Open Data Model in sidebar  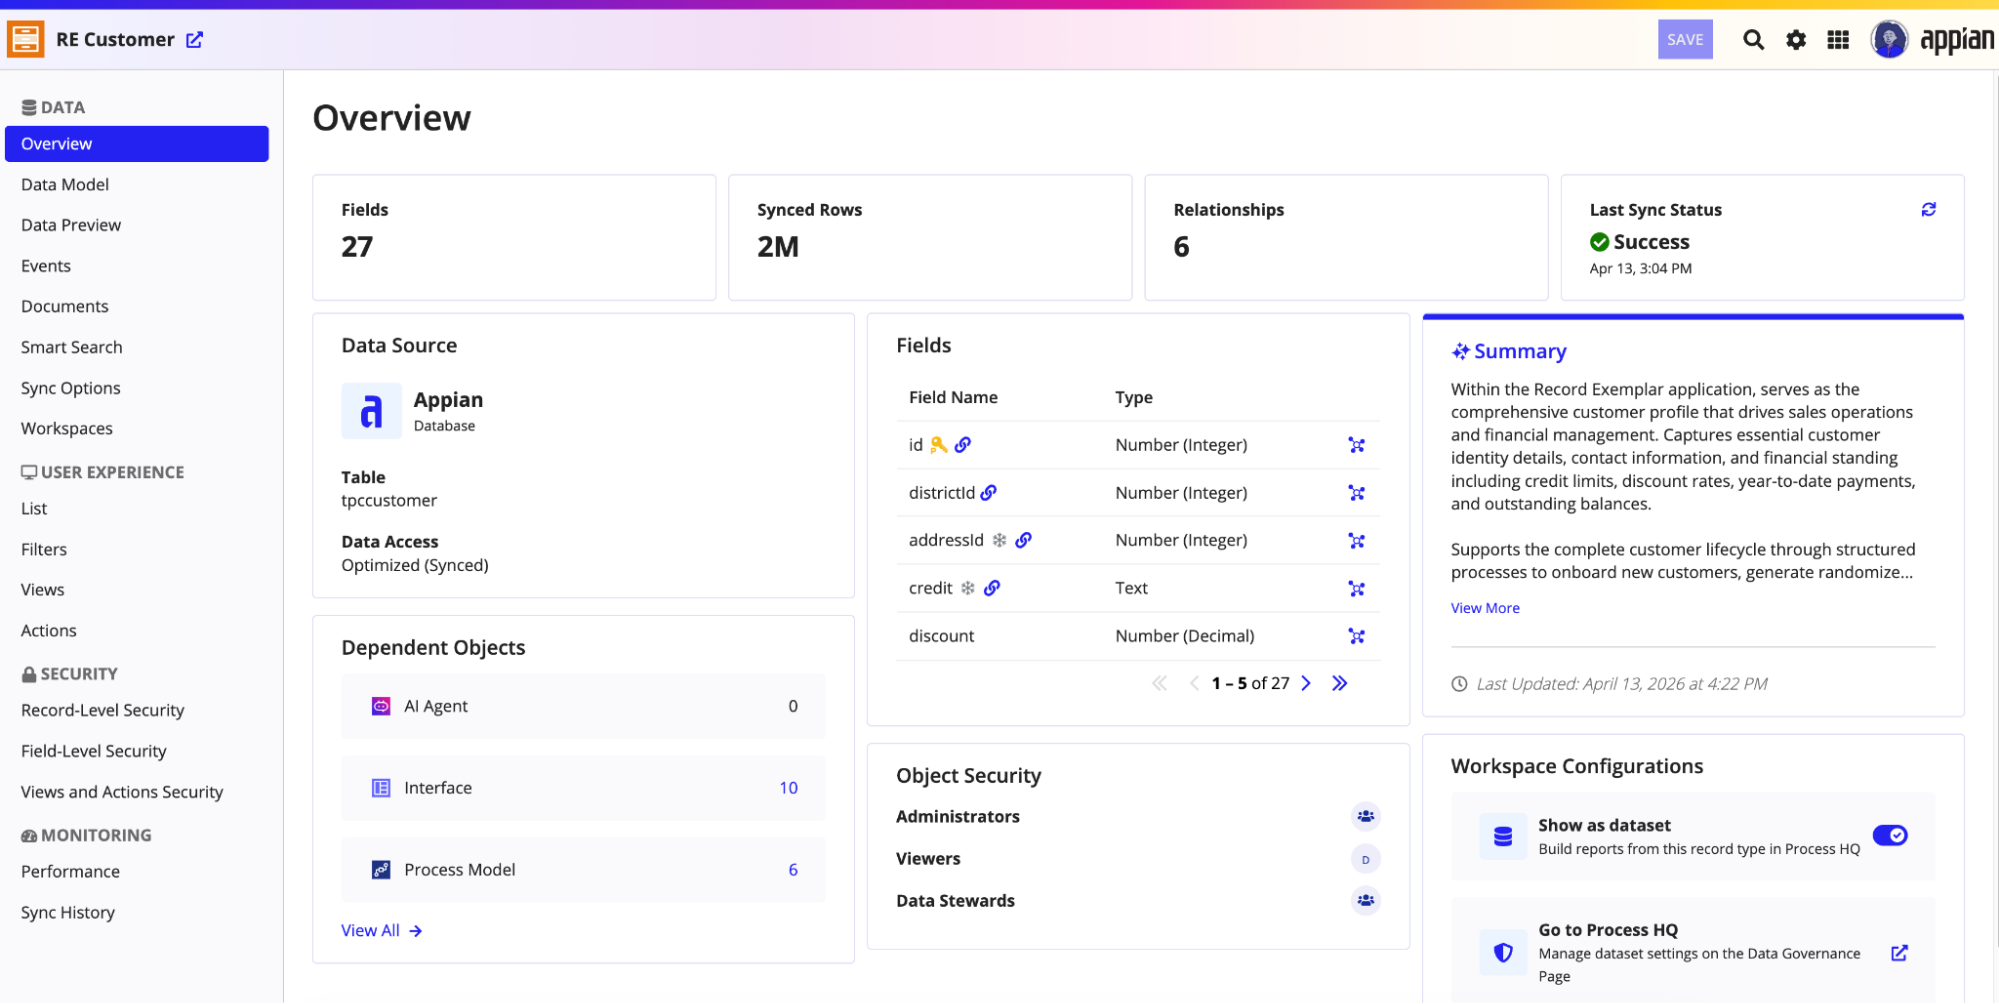(137, 185)
